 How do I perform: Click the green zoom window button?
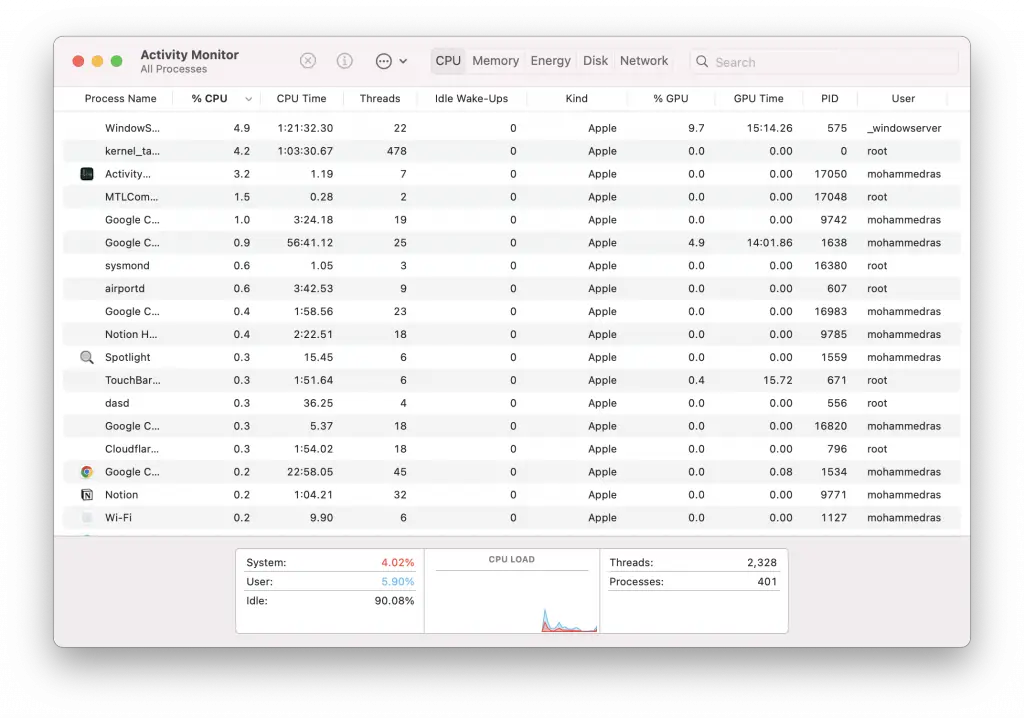point(116,61)
